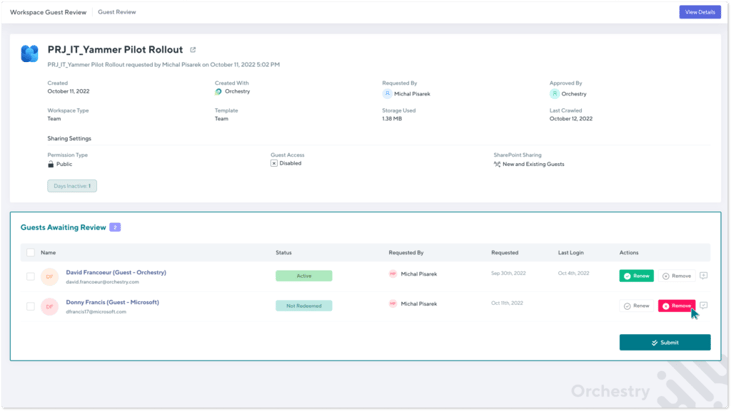Click Michal Pisarek name in David Francoeur row

coord(419,274)
